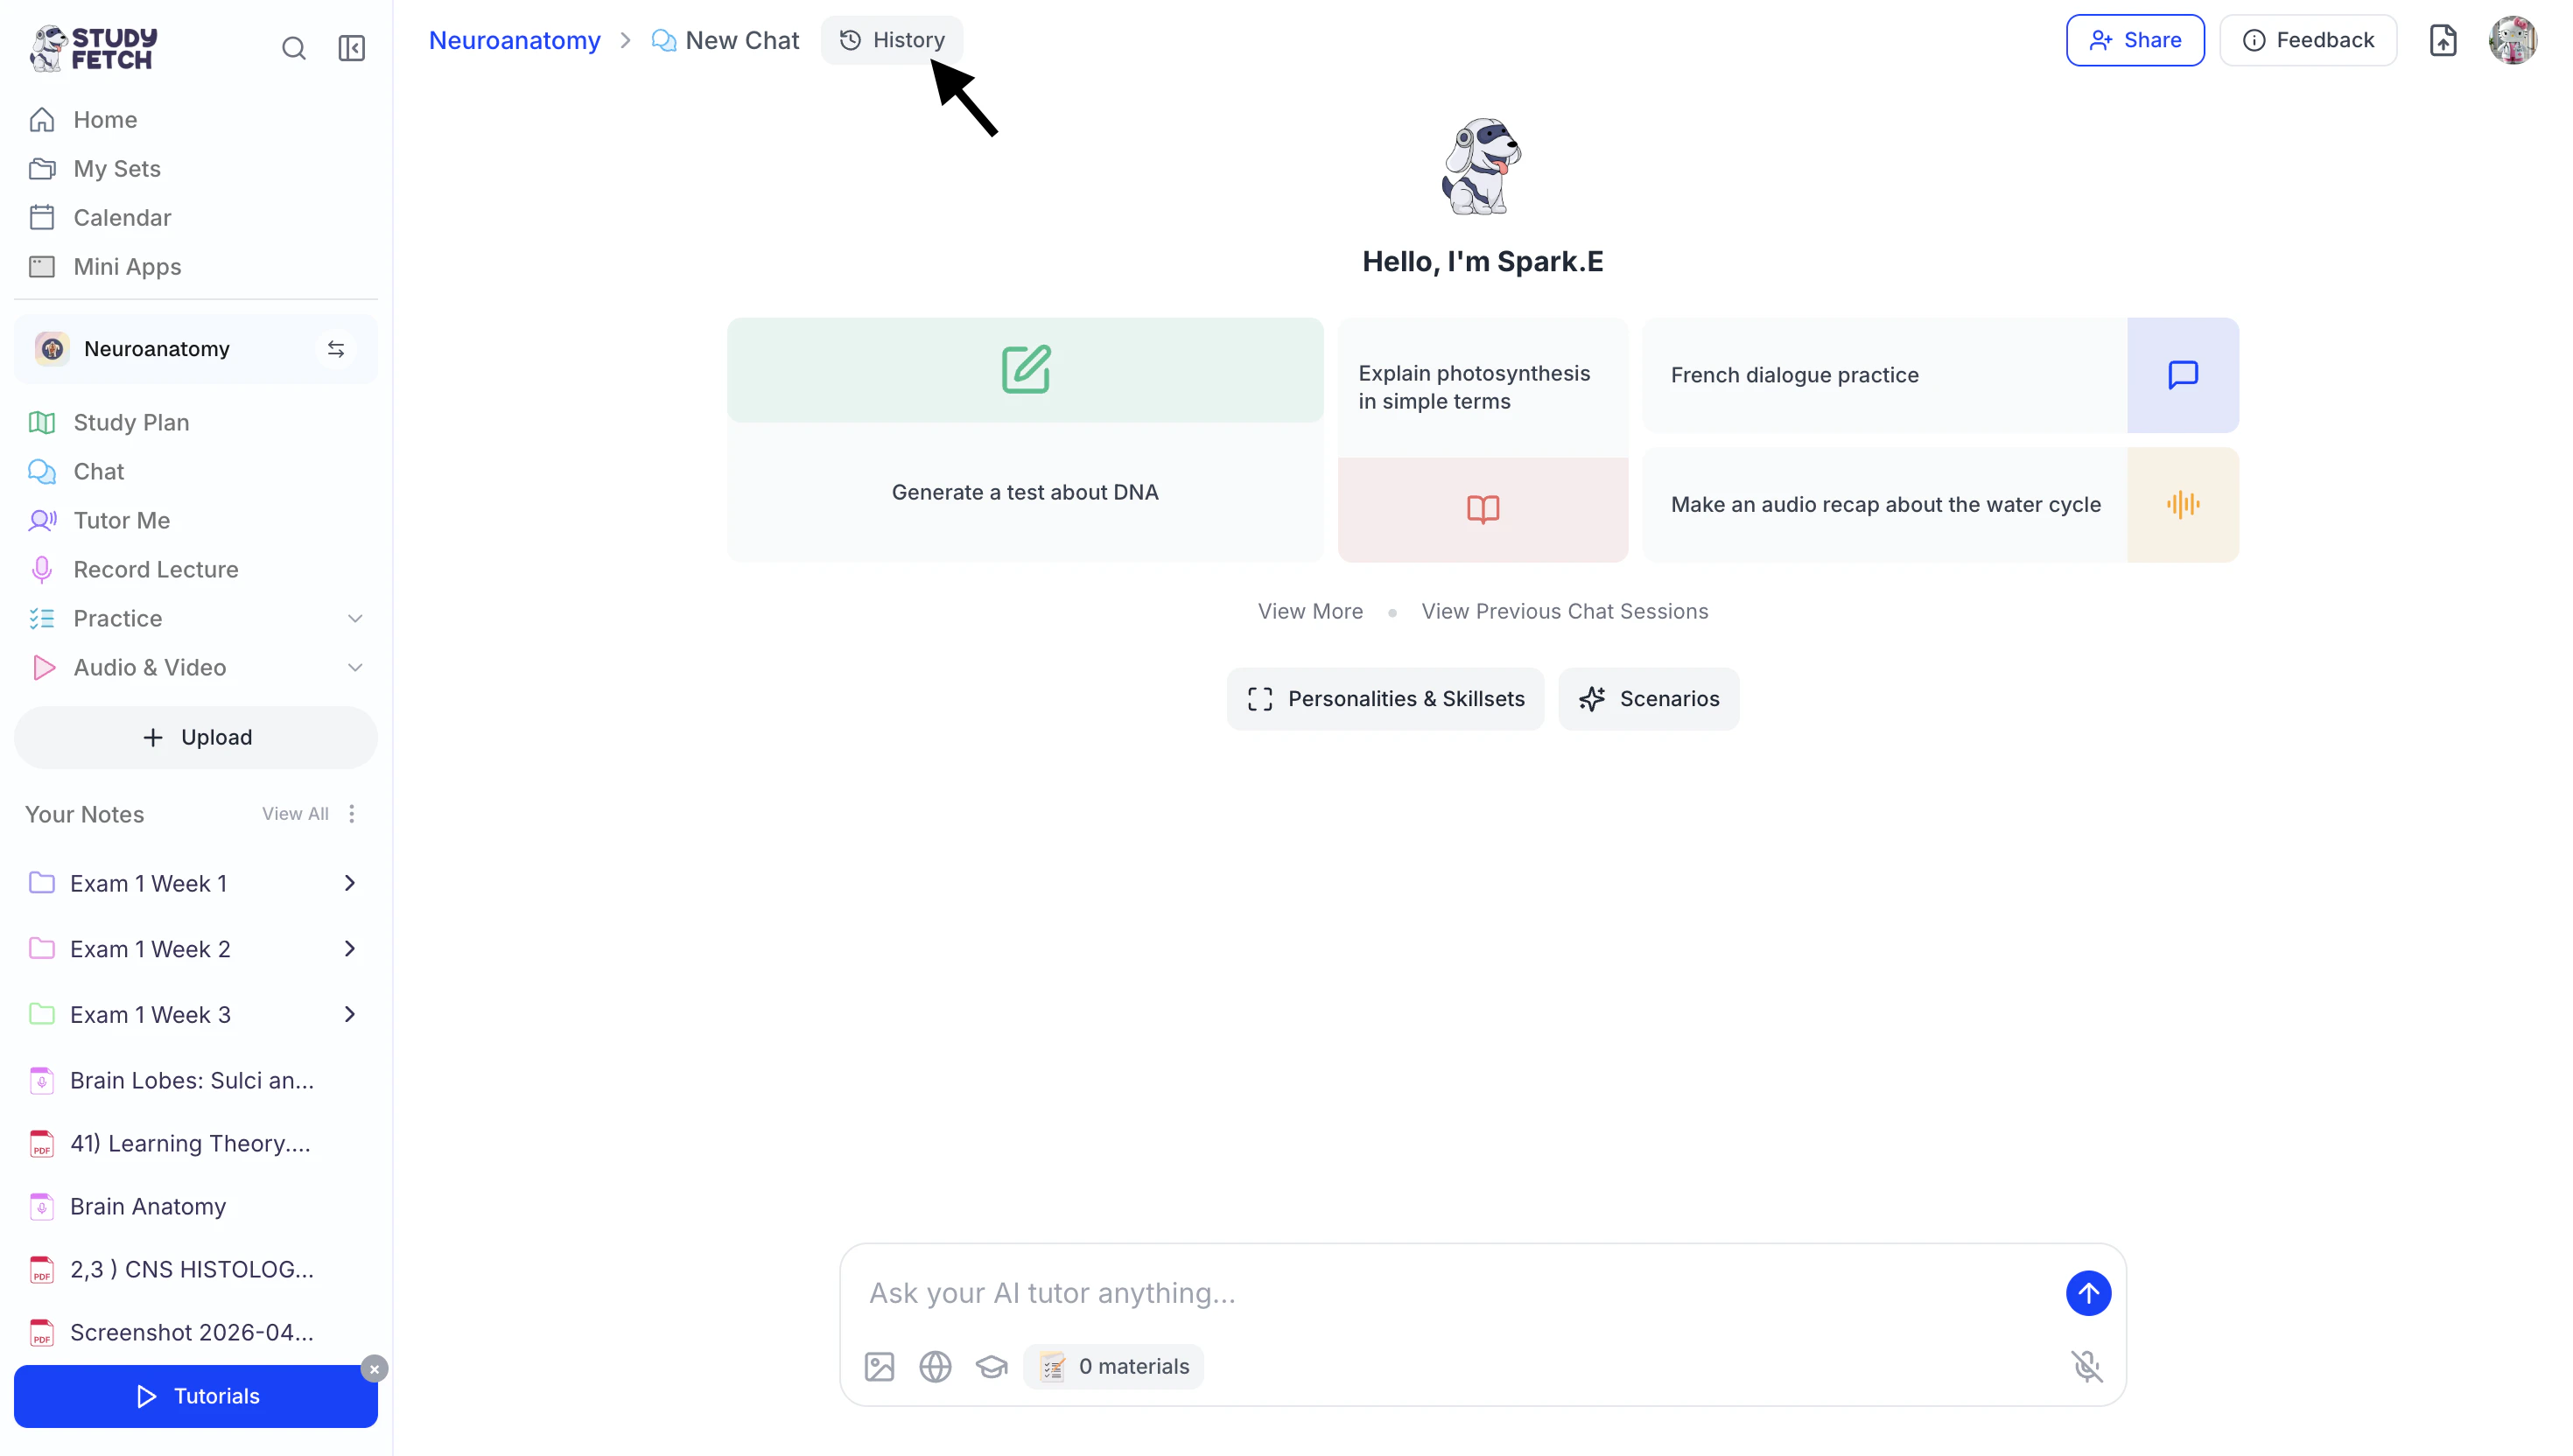
Task: Click the search magnifier icon in sidebar
Action: tap(293, 48)
